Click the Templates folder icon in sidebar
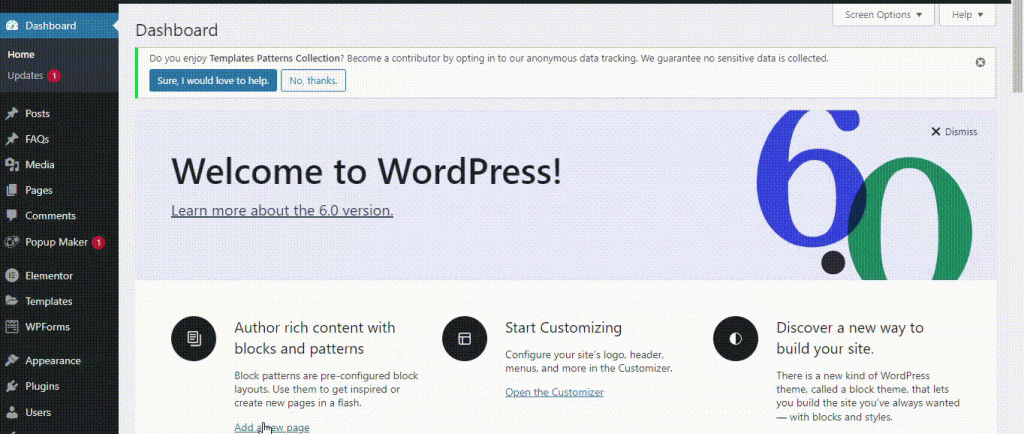The height and width of the screenshot is (434, 1024). click(12, 301)
